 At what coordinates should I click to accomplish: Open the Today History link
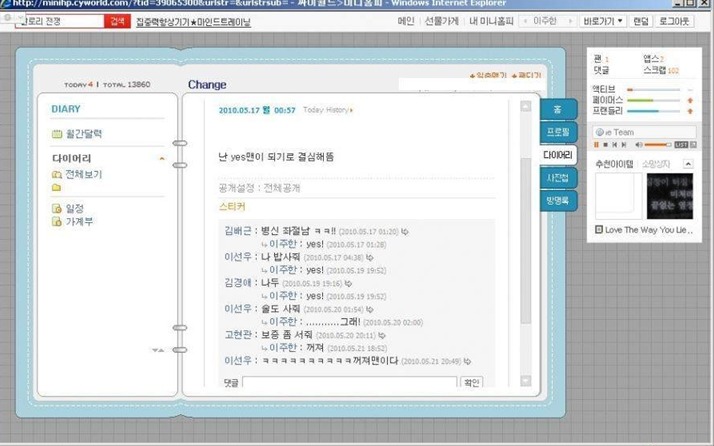pyautogui.click(x=327, y=109)
